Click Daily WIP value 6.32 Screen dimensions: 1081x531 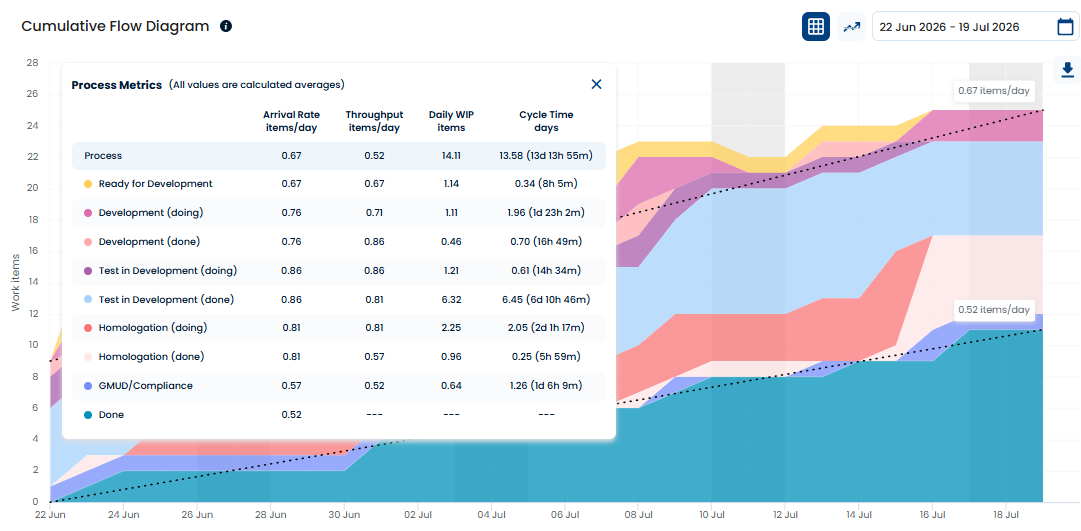tap(451, 300)
